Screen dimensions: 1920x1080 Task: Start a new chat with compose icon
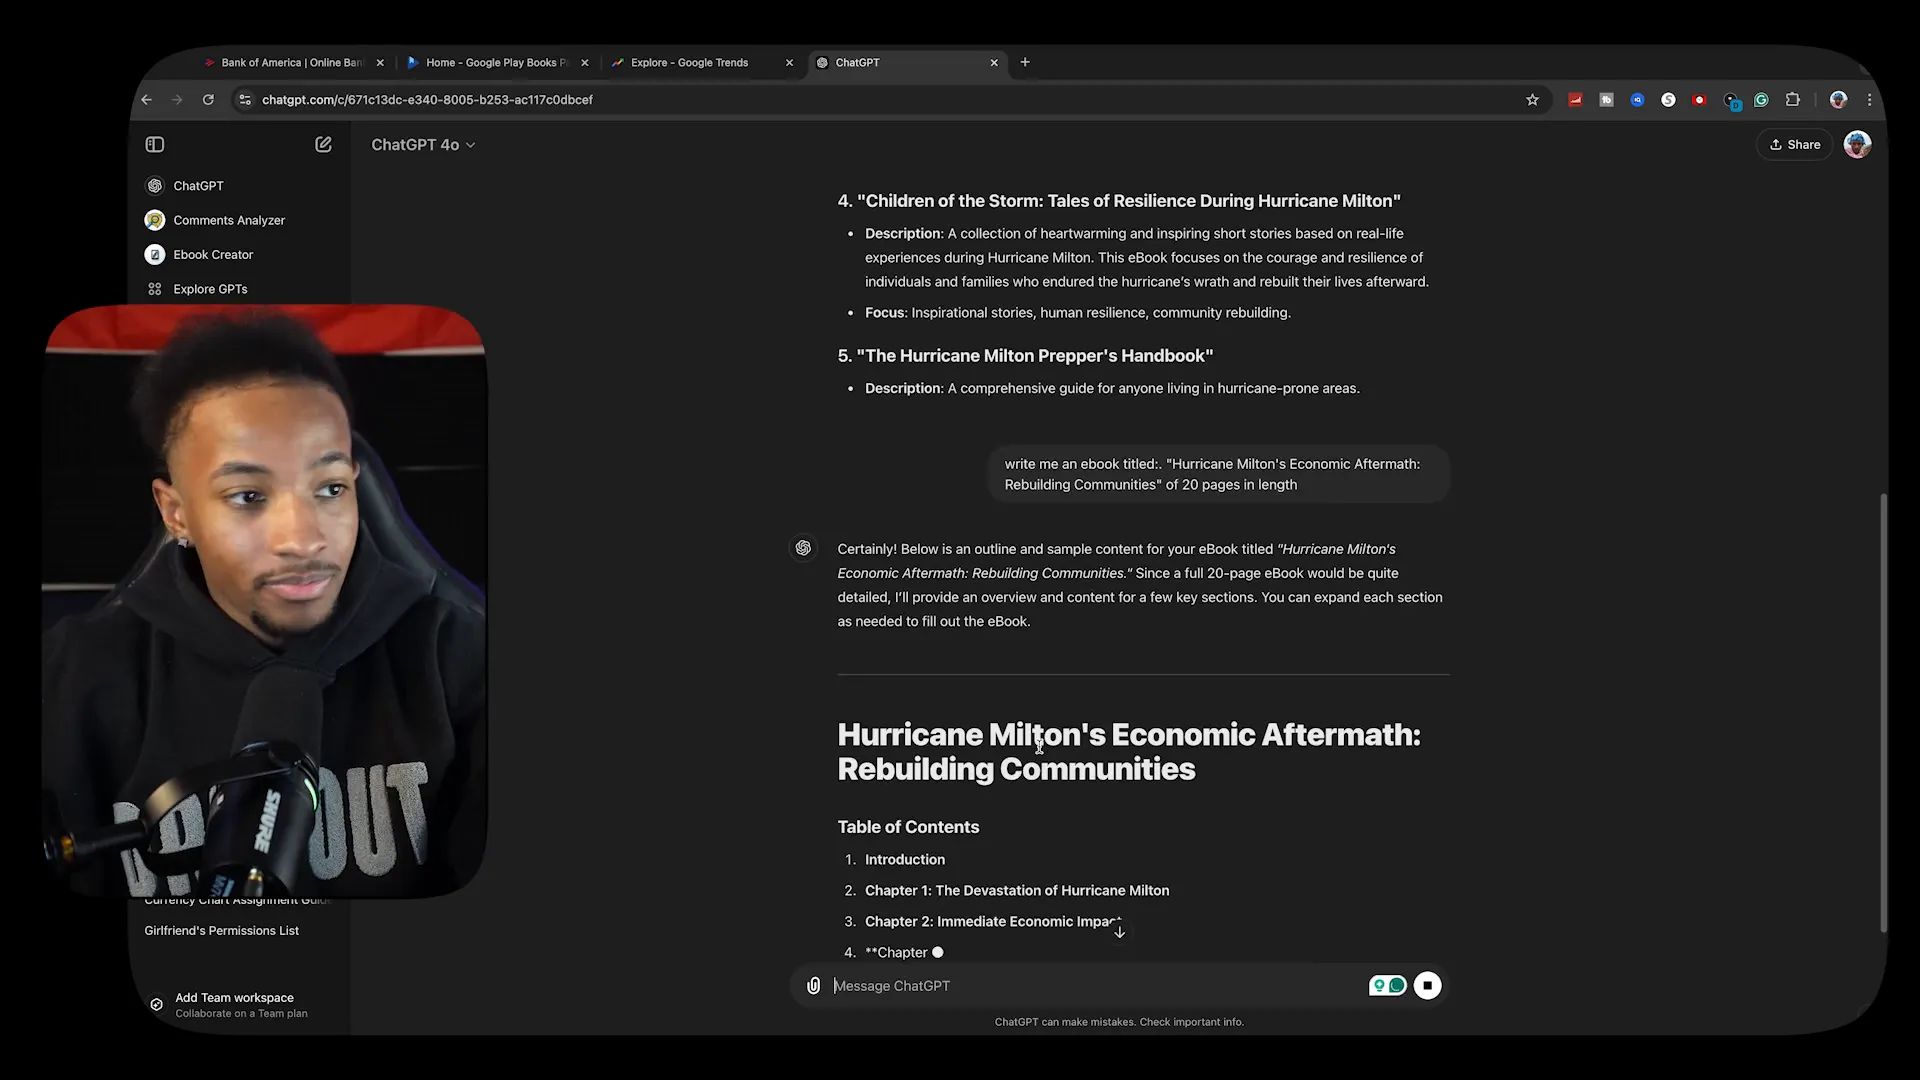[x=323, y=145]
